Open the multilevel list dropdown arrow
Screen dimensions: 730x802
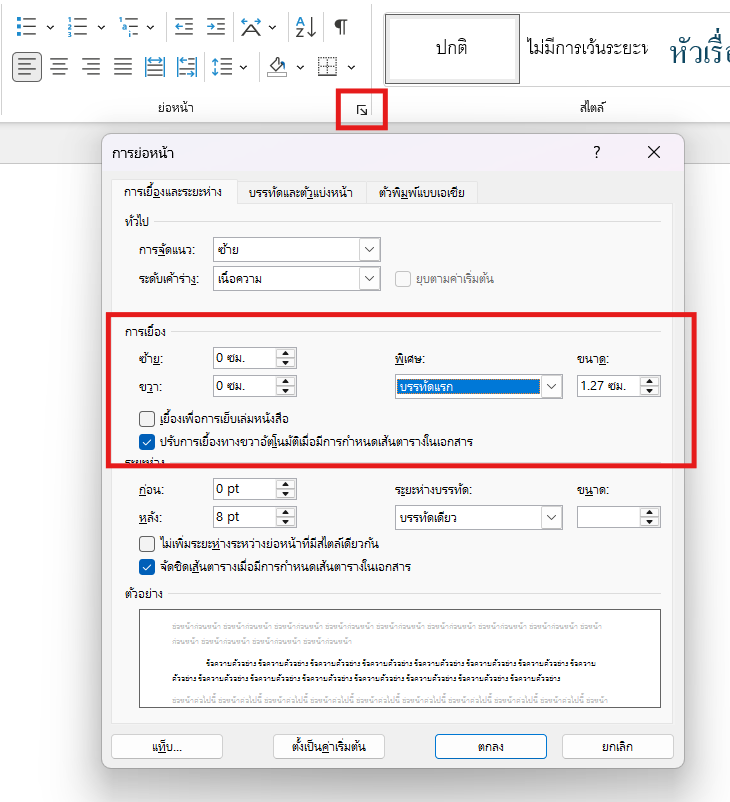[x=150, y=27]
